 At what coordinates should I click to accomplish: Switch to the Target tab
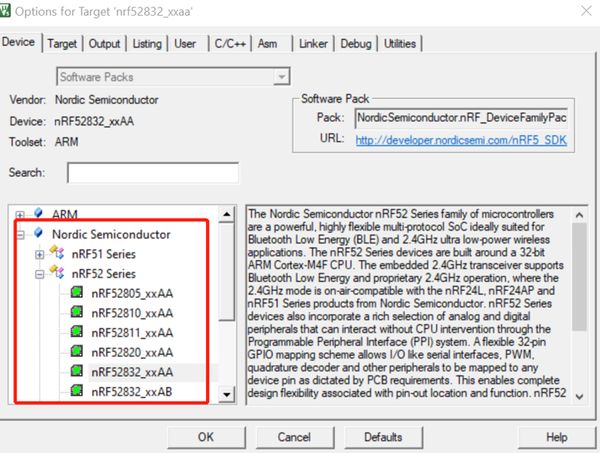[62, 44]
